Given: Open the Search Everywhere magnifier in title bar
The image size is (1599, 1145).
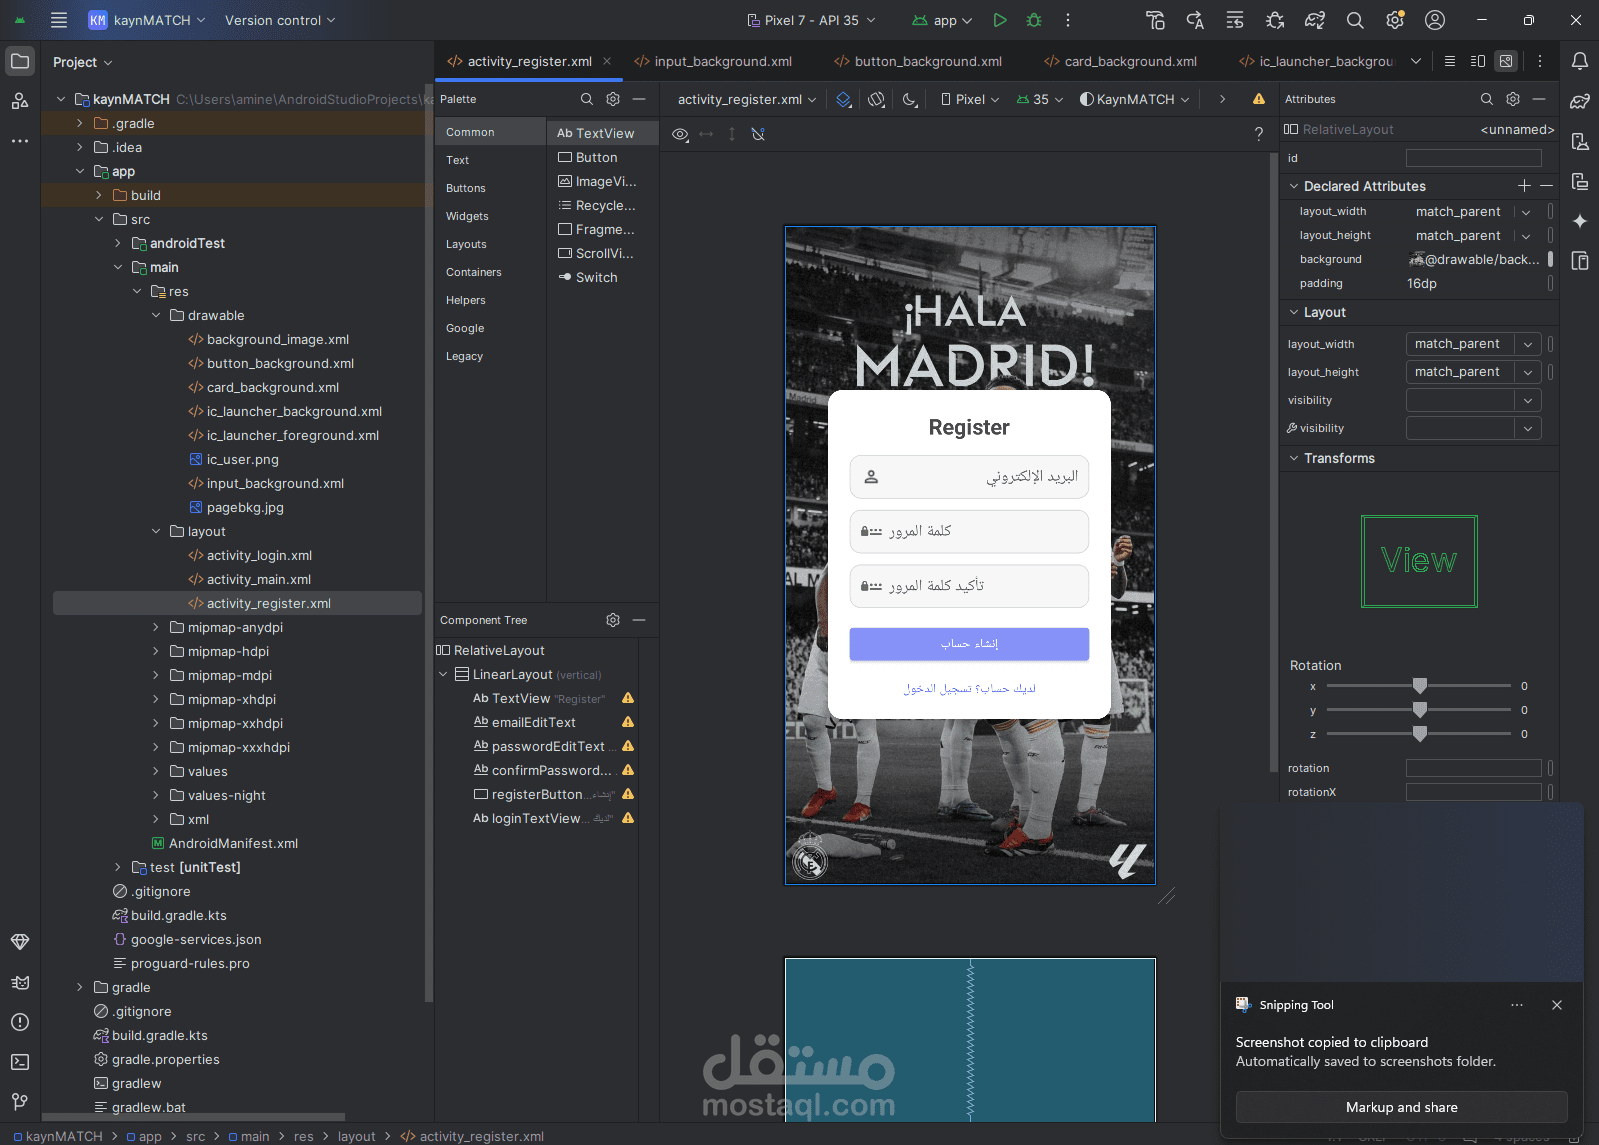Looking at the screenshot, I should click(1355, 20).
